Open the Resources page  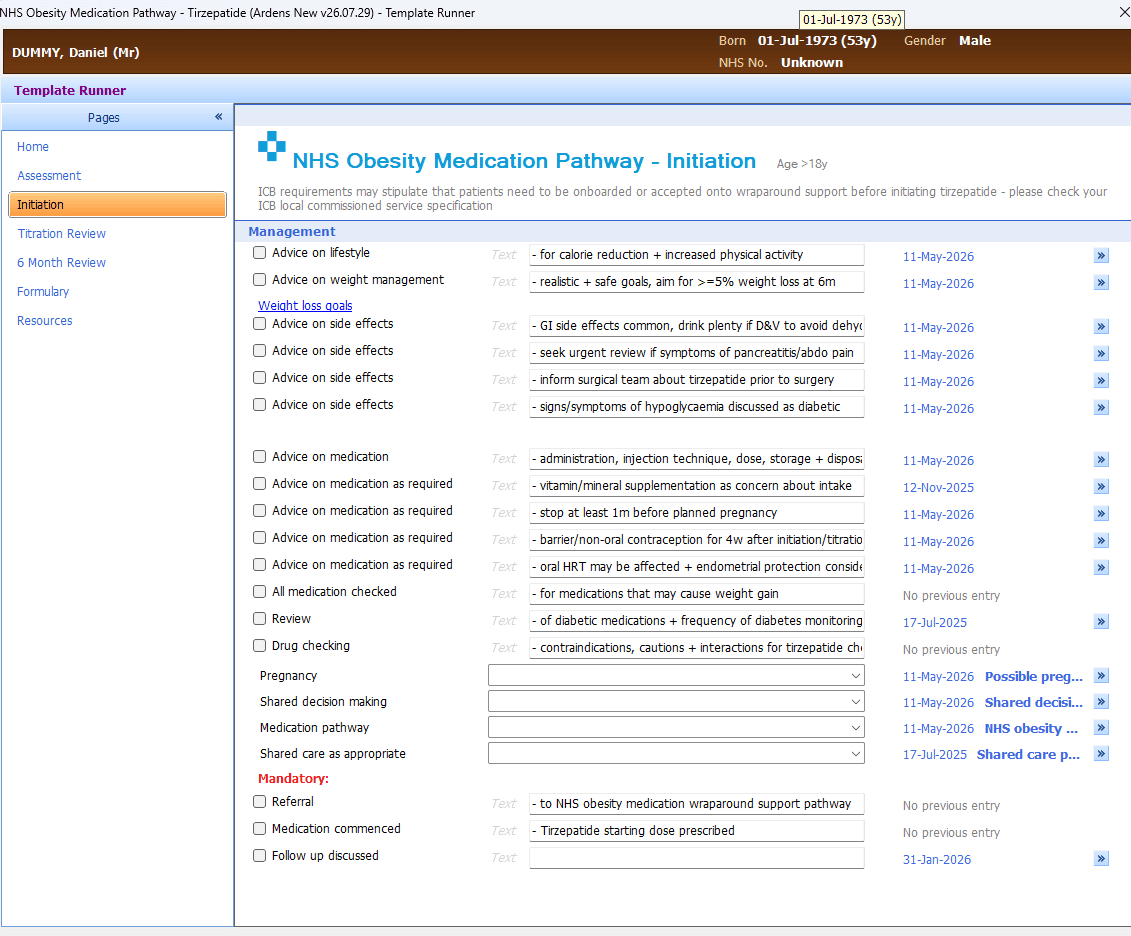pos(45,320)
